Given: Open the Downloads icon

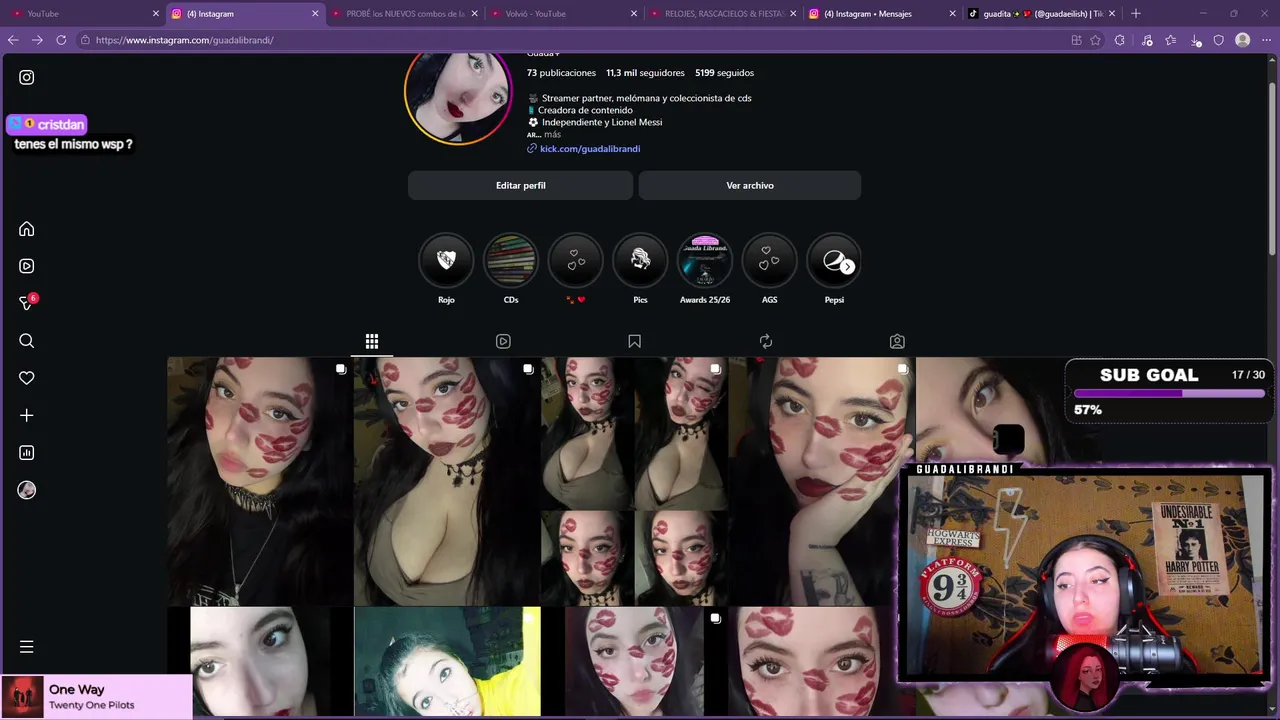Looking at the screenshot, I should [1195, 40].
